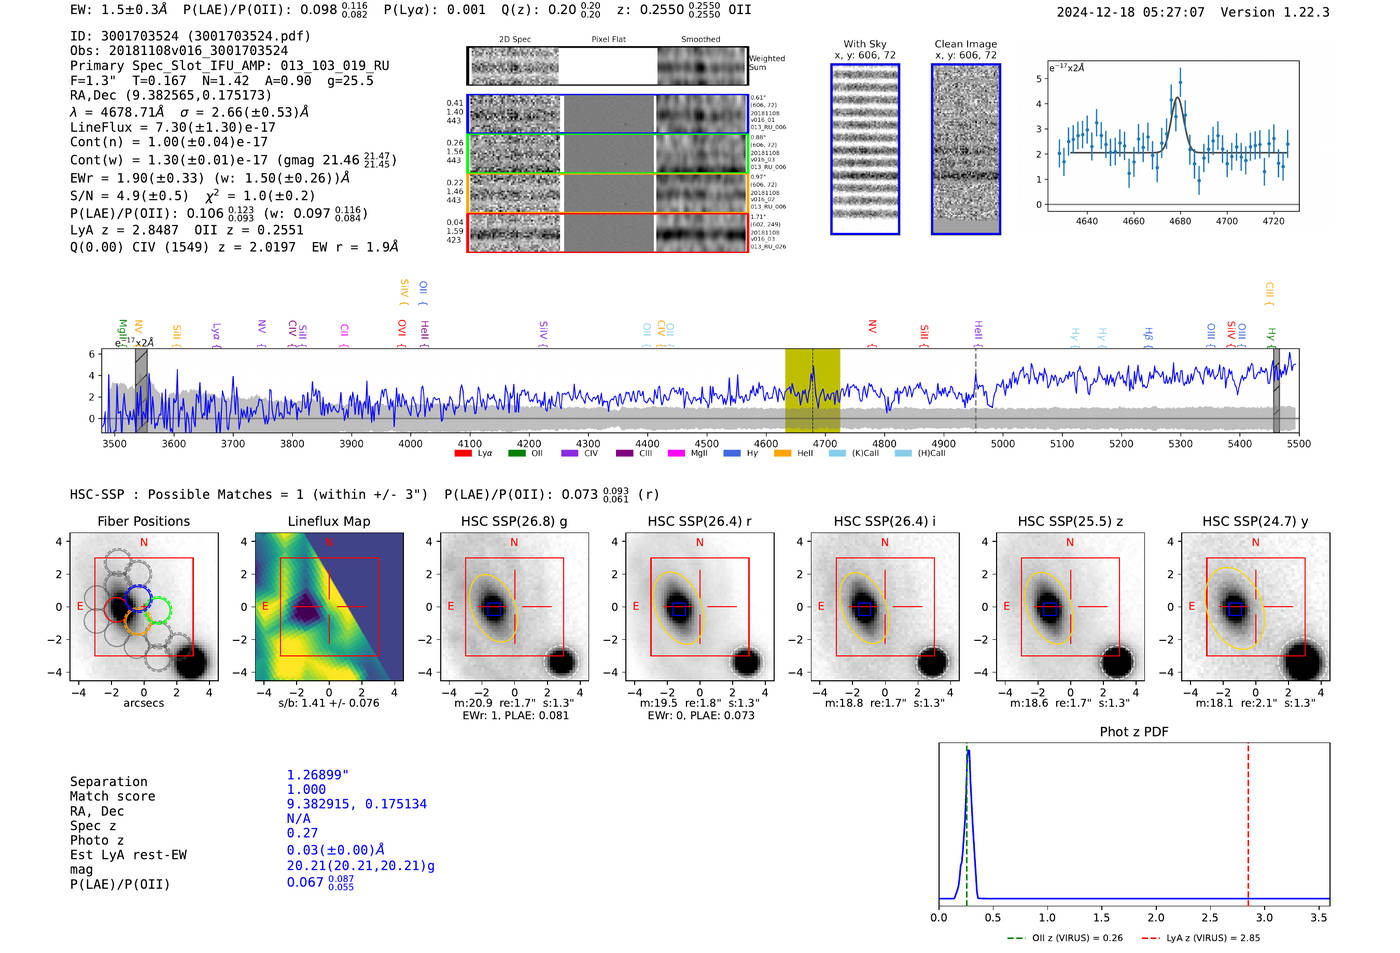Click the yellow highlighted band in the spectrum
The height and width of the screenshot is (953, 1400).
click(x=812, y=391)
